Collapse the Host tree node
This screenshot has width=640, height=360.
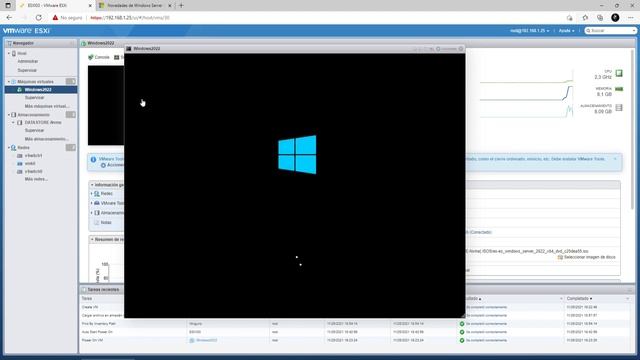coord(9,53)
